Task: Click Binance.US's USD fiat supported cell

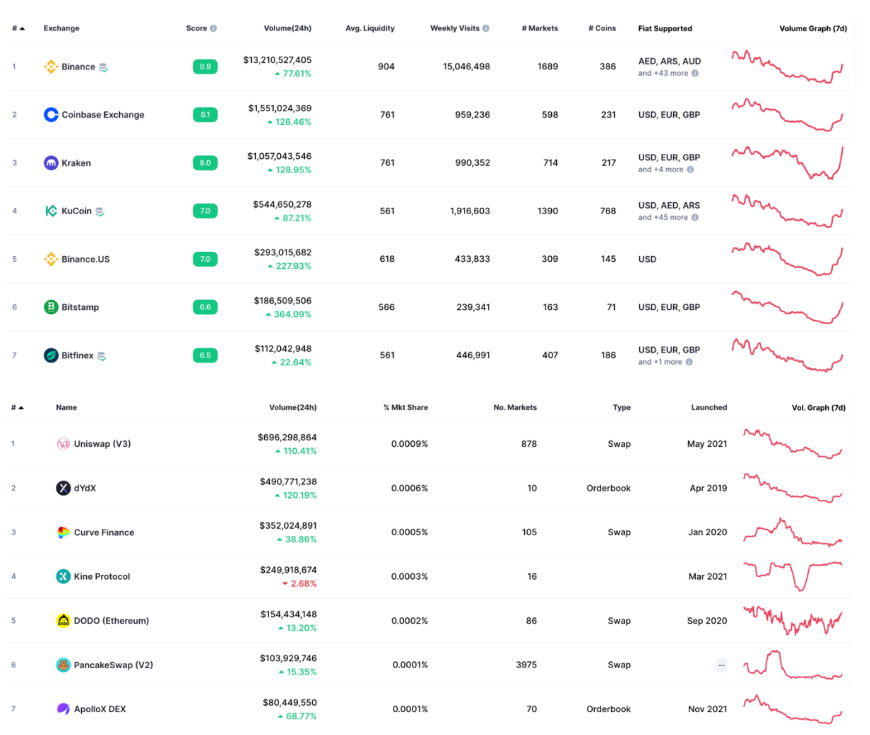Action: click(647, 259)
